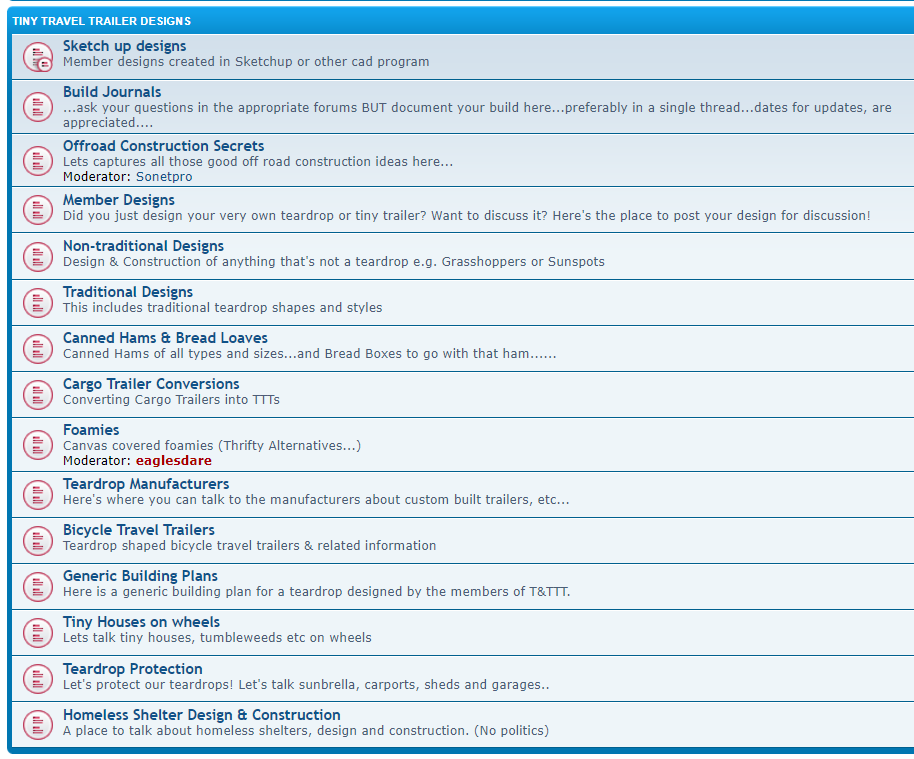Click the Tiny Travel Trailer Designs category header
Image resolution: width=914 pixels, height=759 pixels.
(x=101, y=21)
